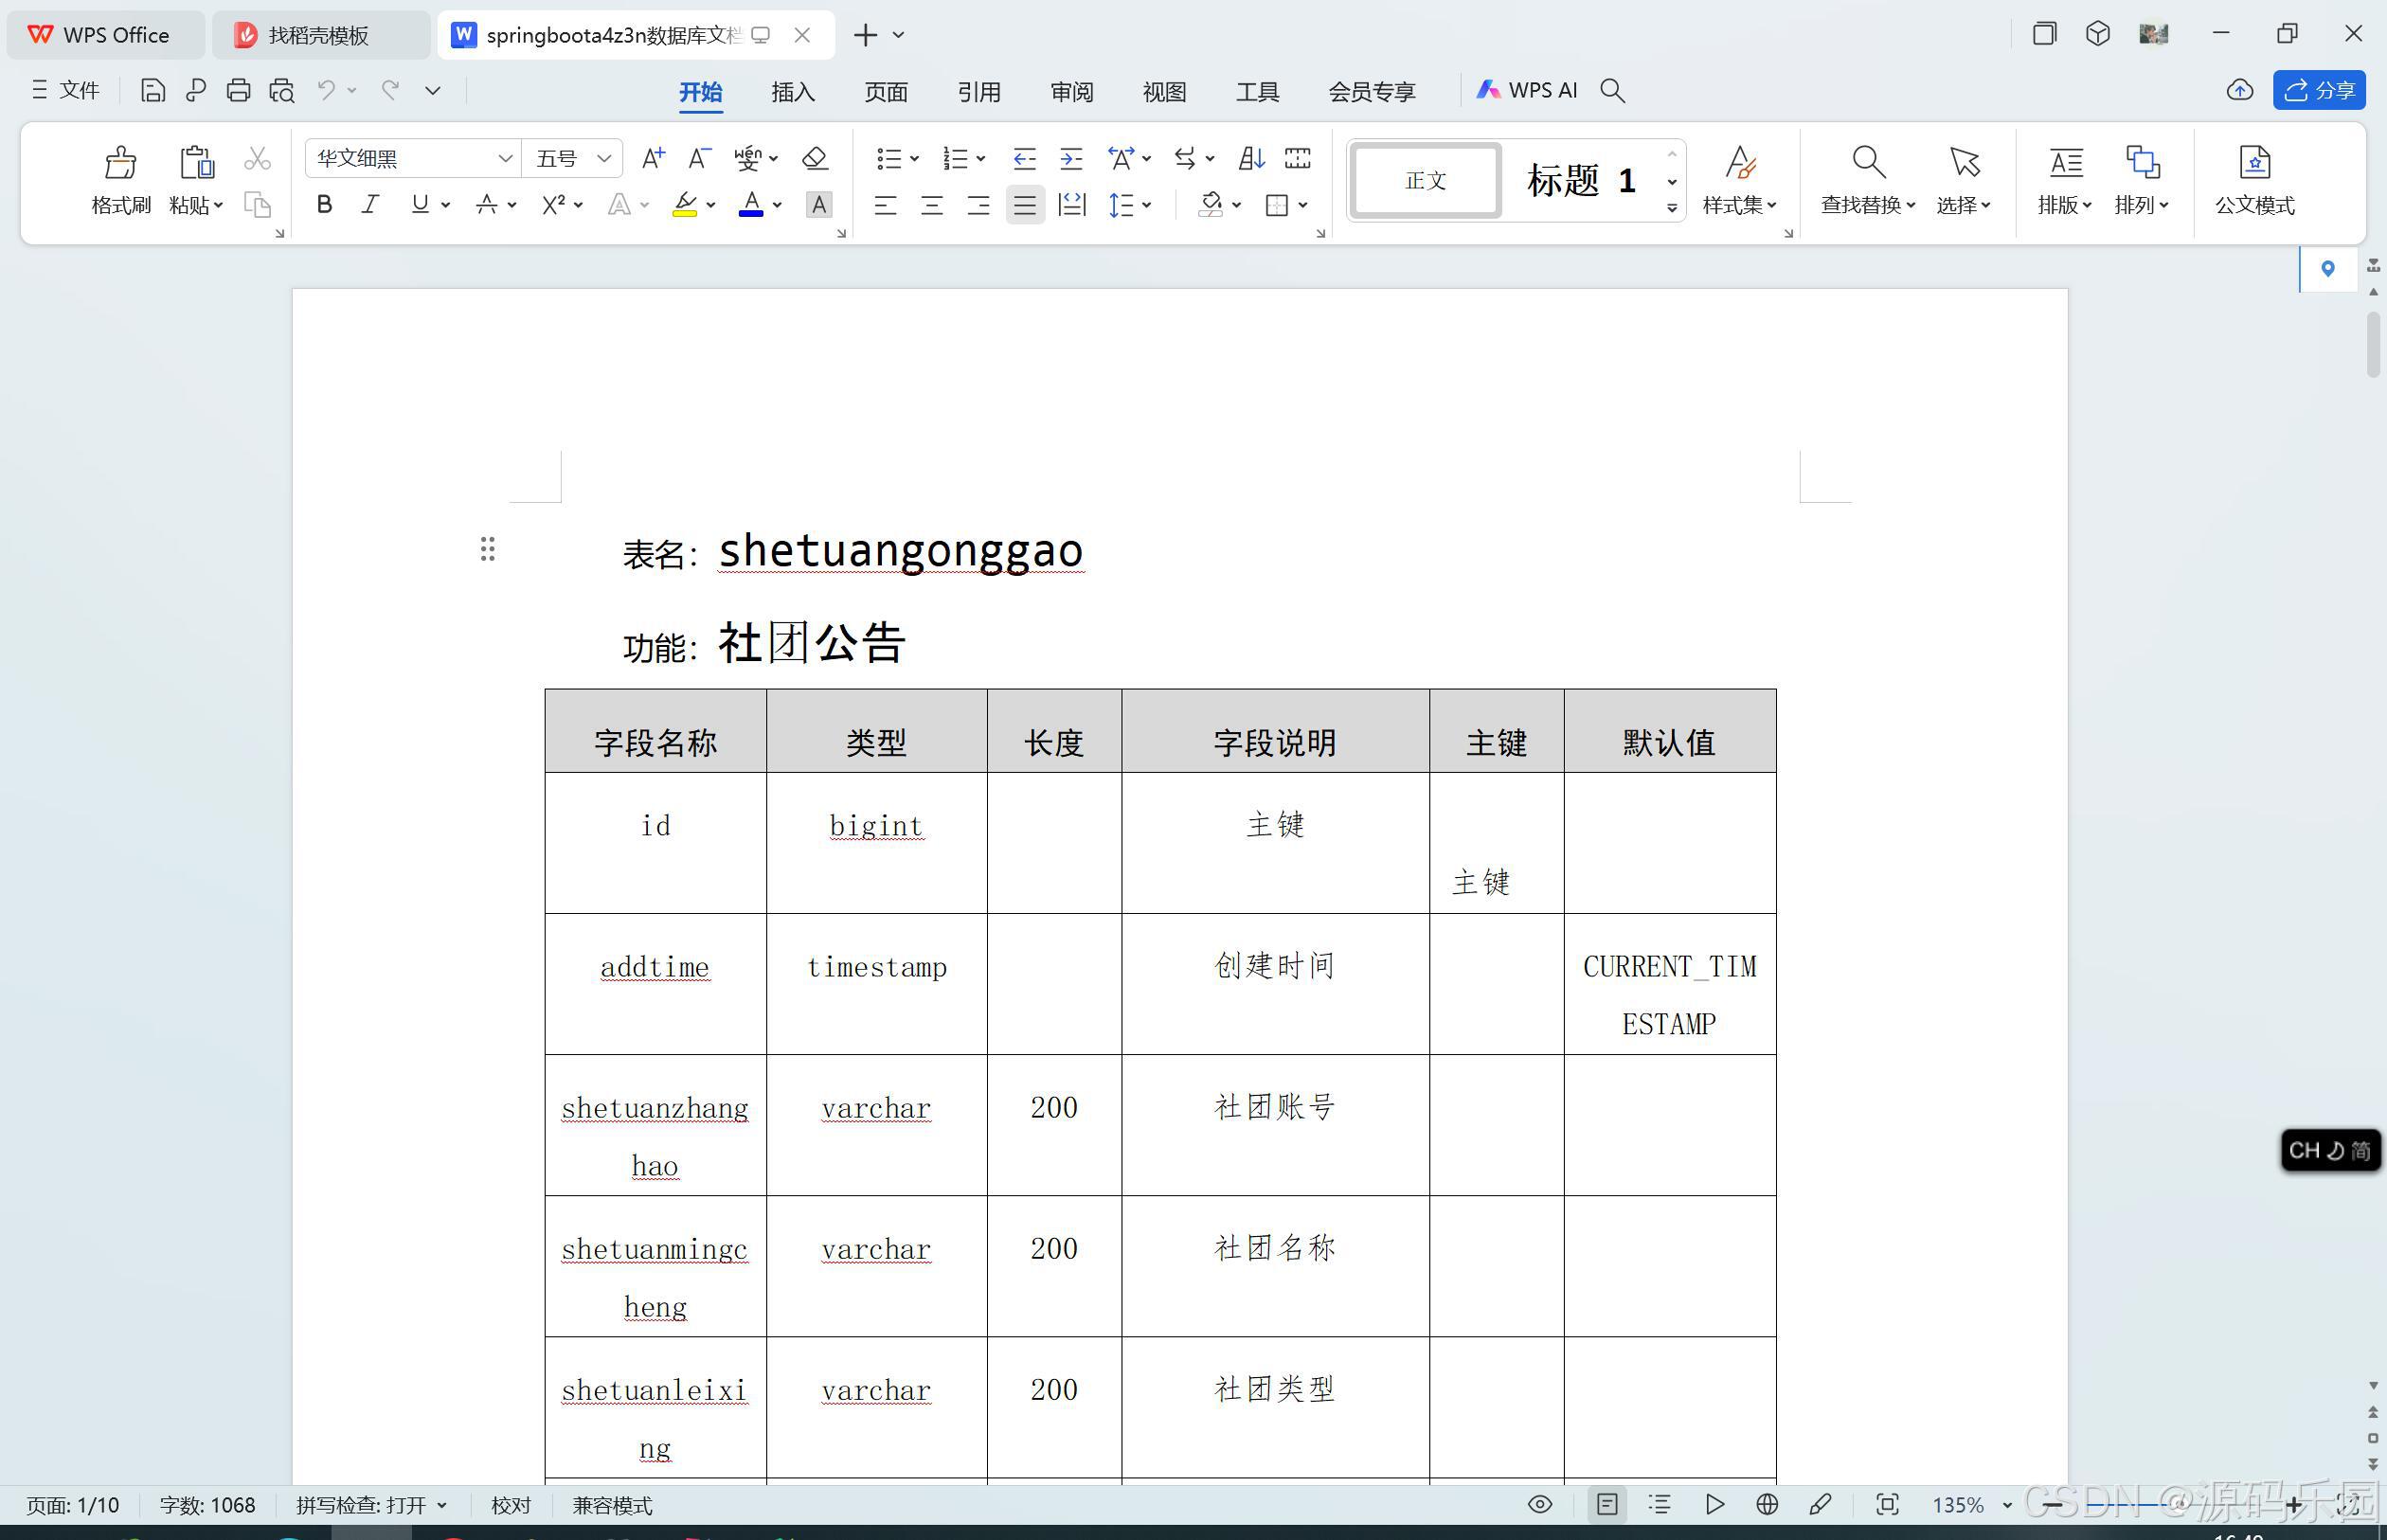Switch to the 插入 ribbon tab
The width and height of the screenshot is (2387, 1540).
792,91
